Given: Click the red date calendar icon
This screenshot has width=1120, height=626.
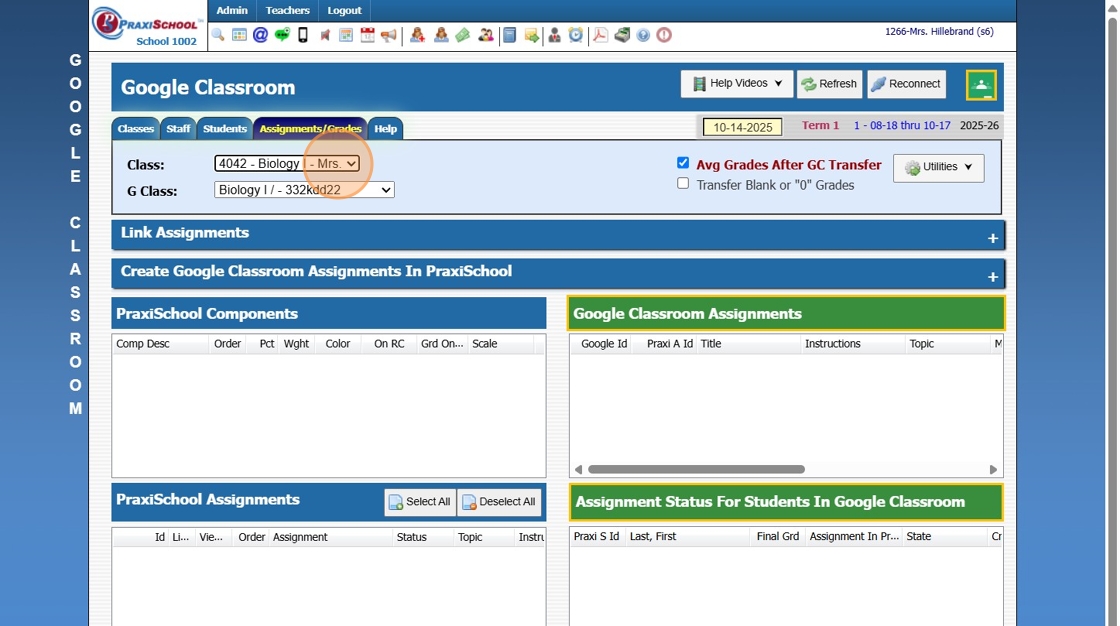Looking at the screenshot, I should pos(367,35).
